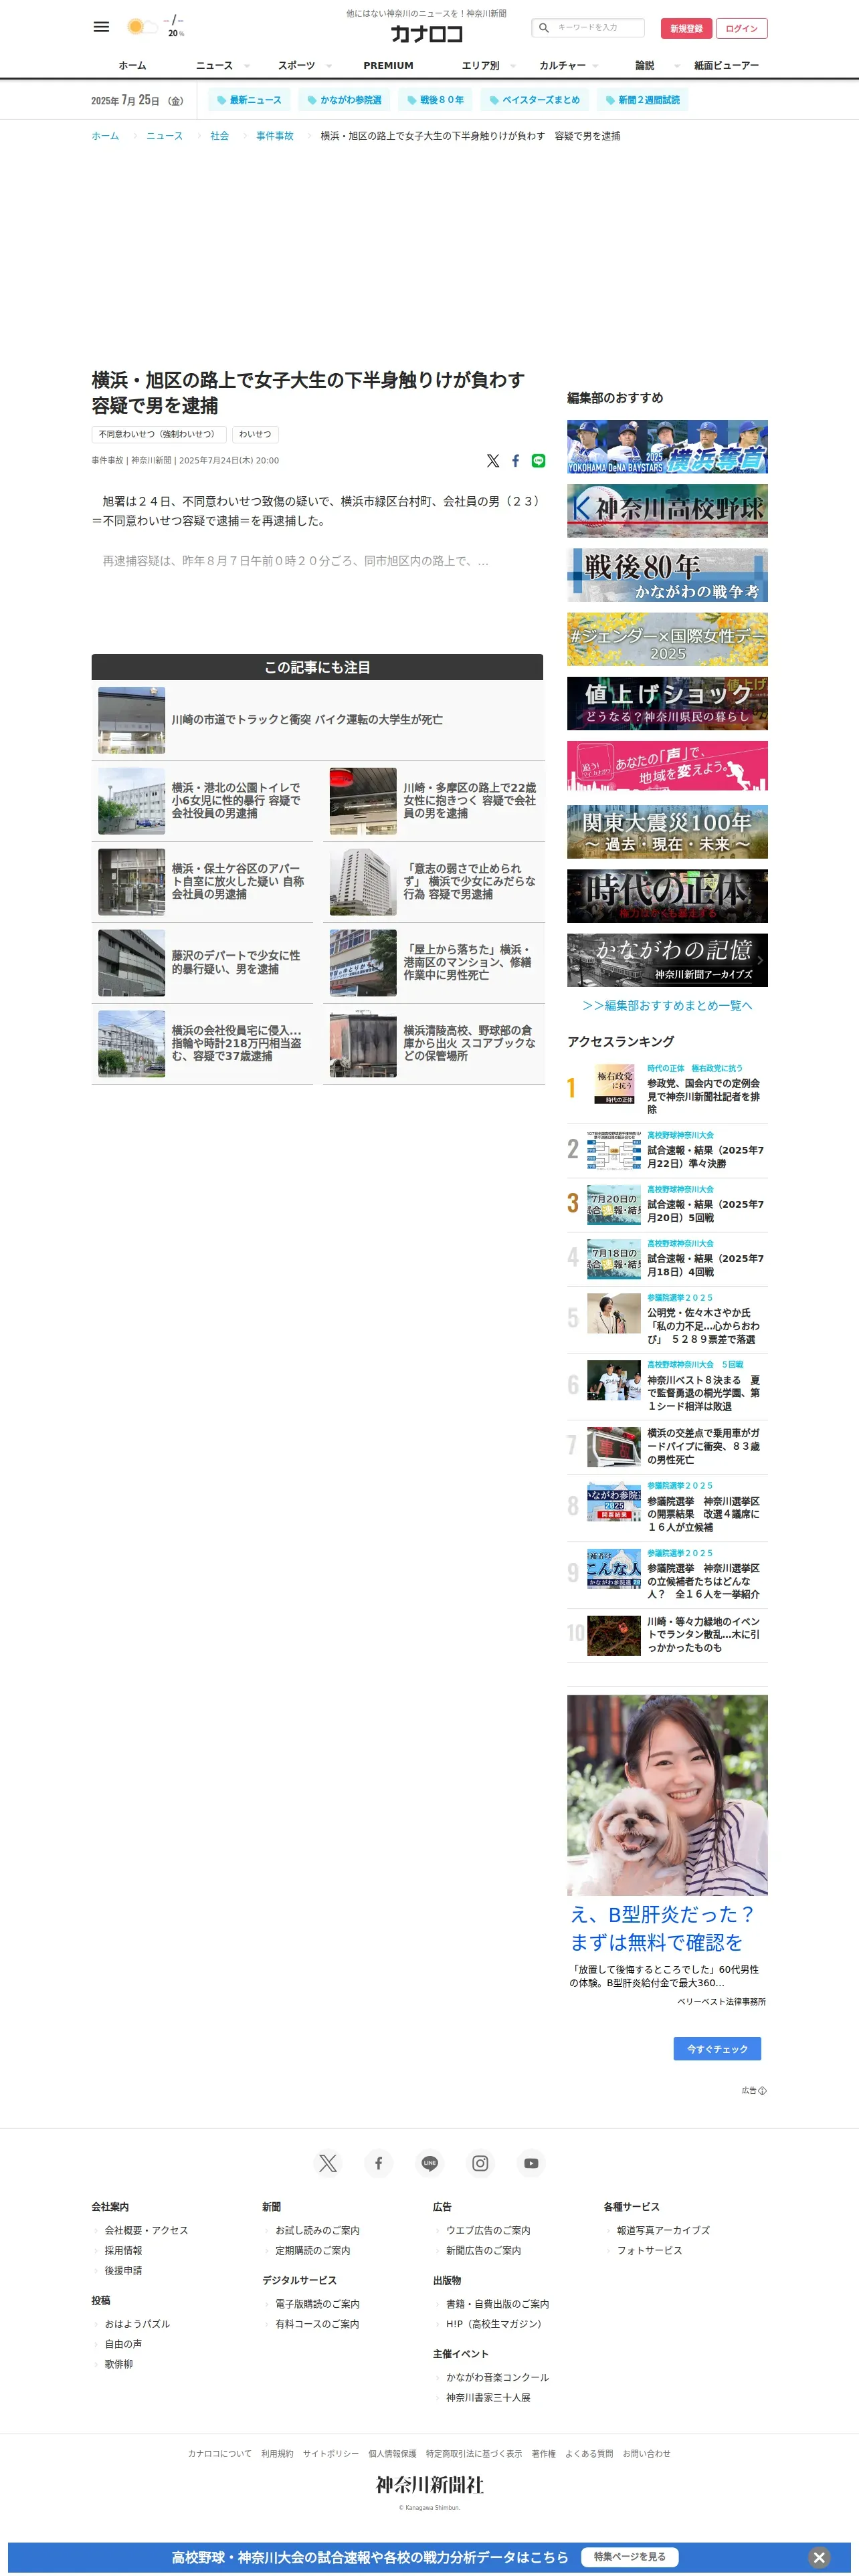Open 利用規約 footer link

pos(277,2453)
